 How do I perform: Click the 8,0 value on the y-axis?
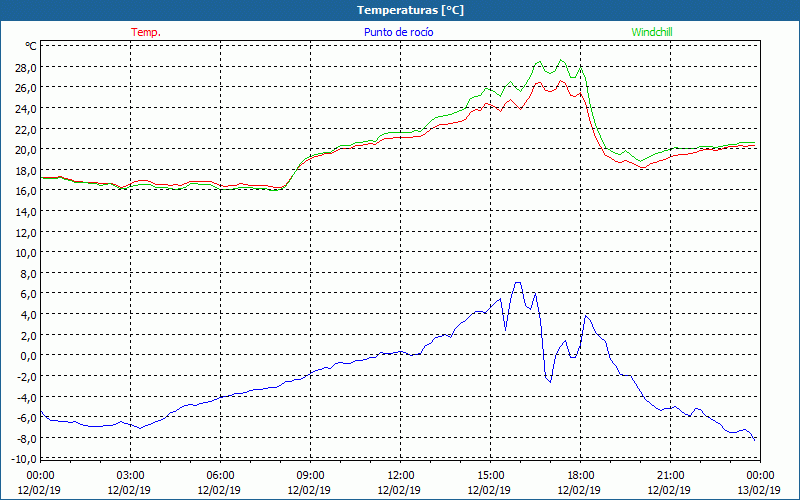pyautogui.click(x=29, y=273)
